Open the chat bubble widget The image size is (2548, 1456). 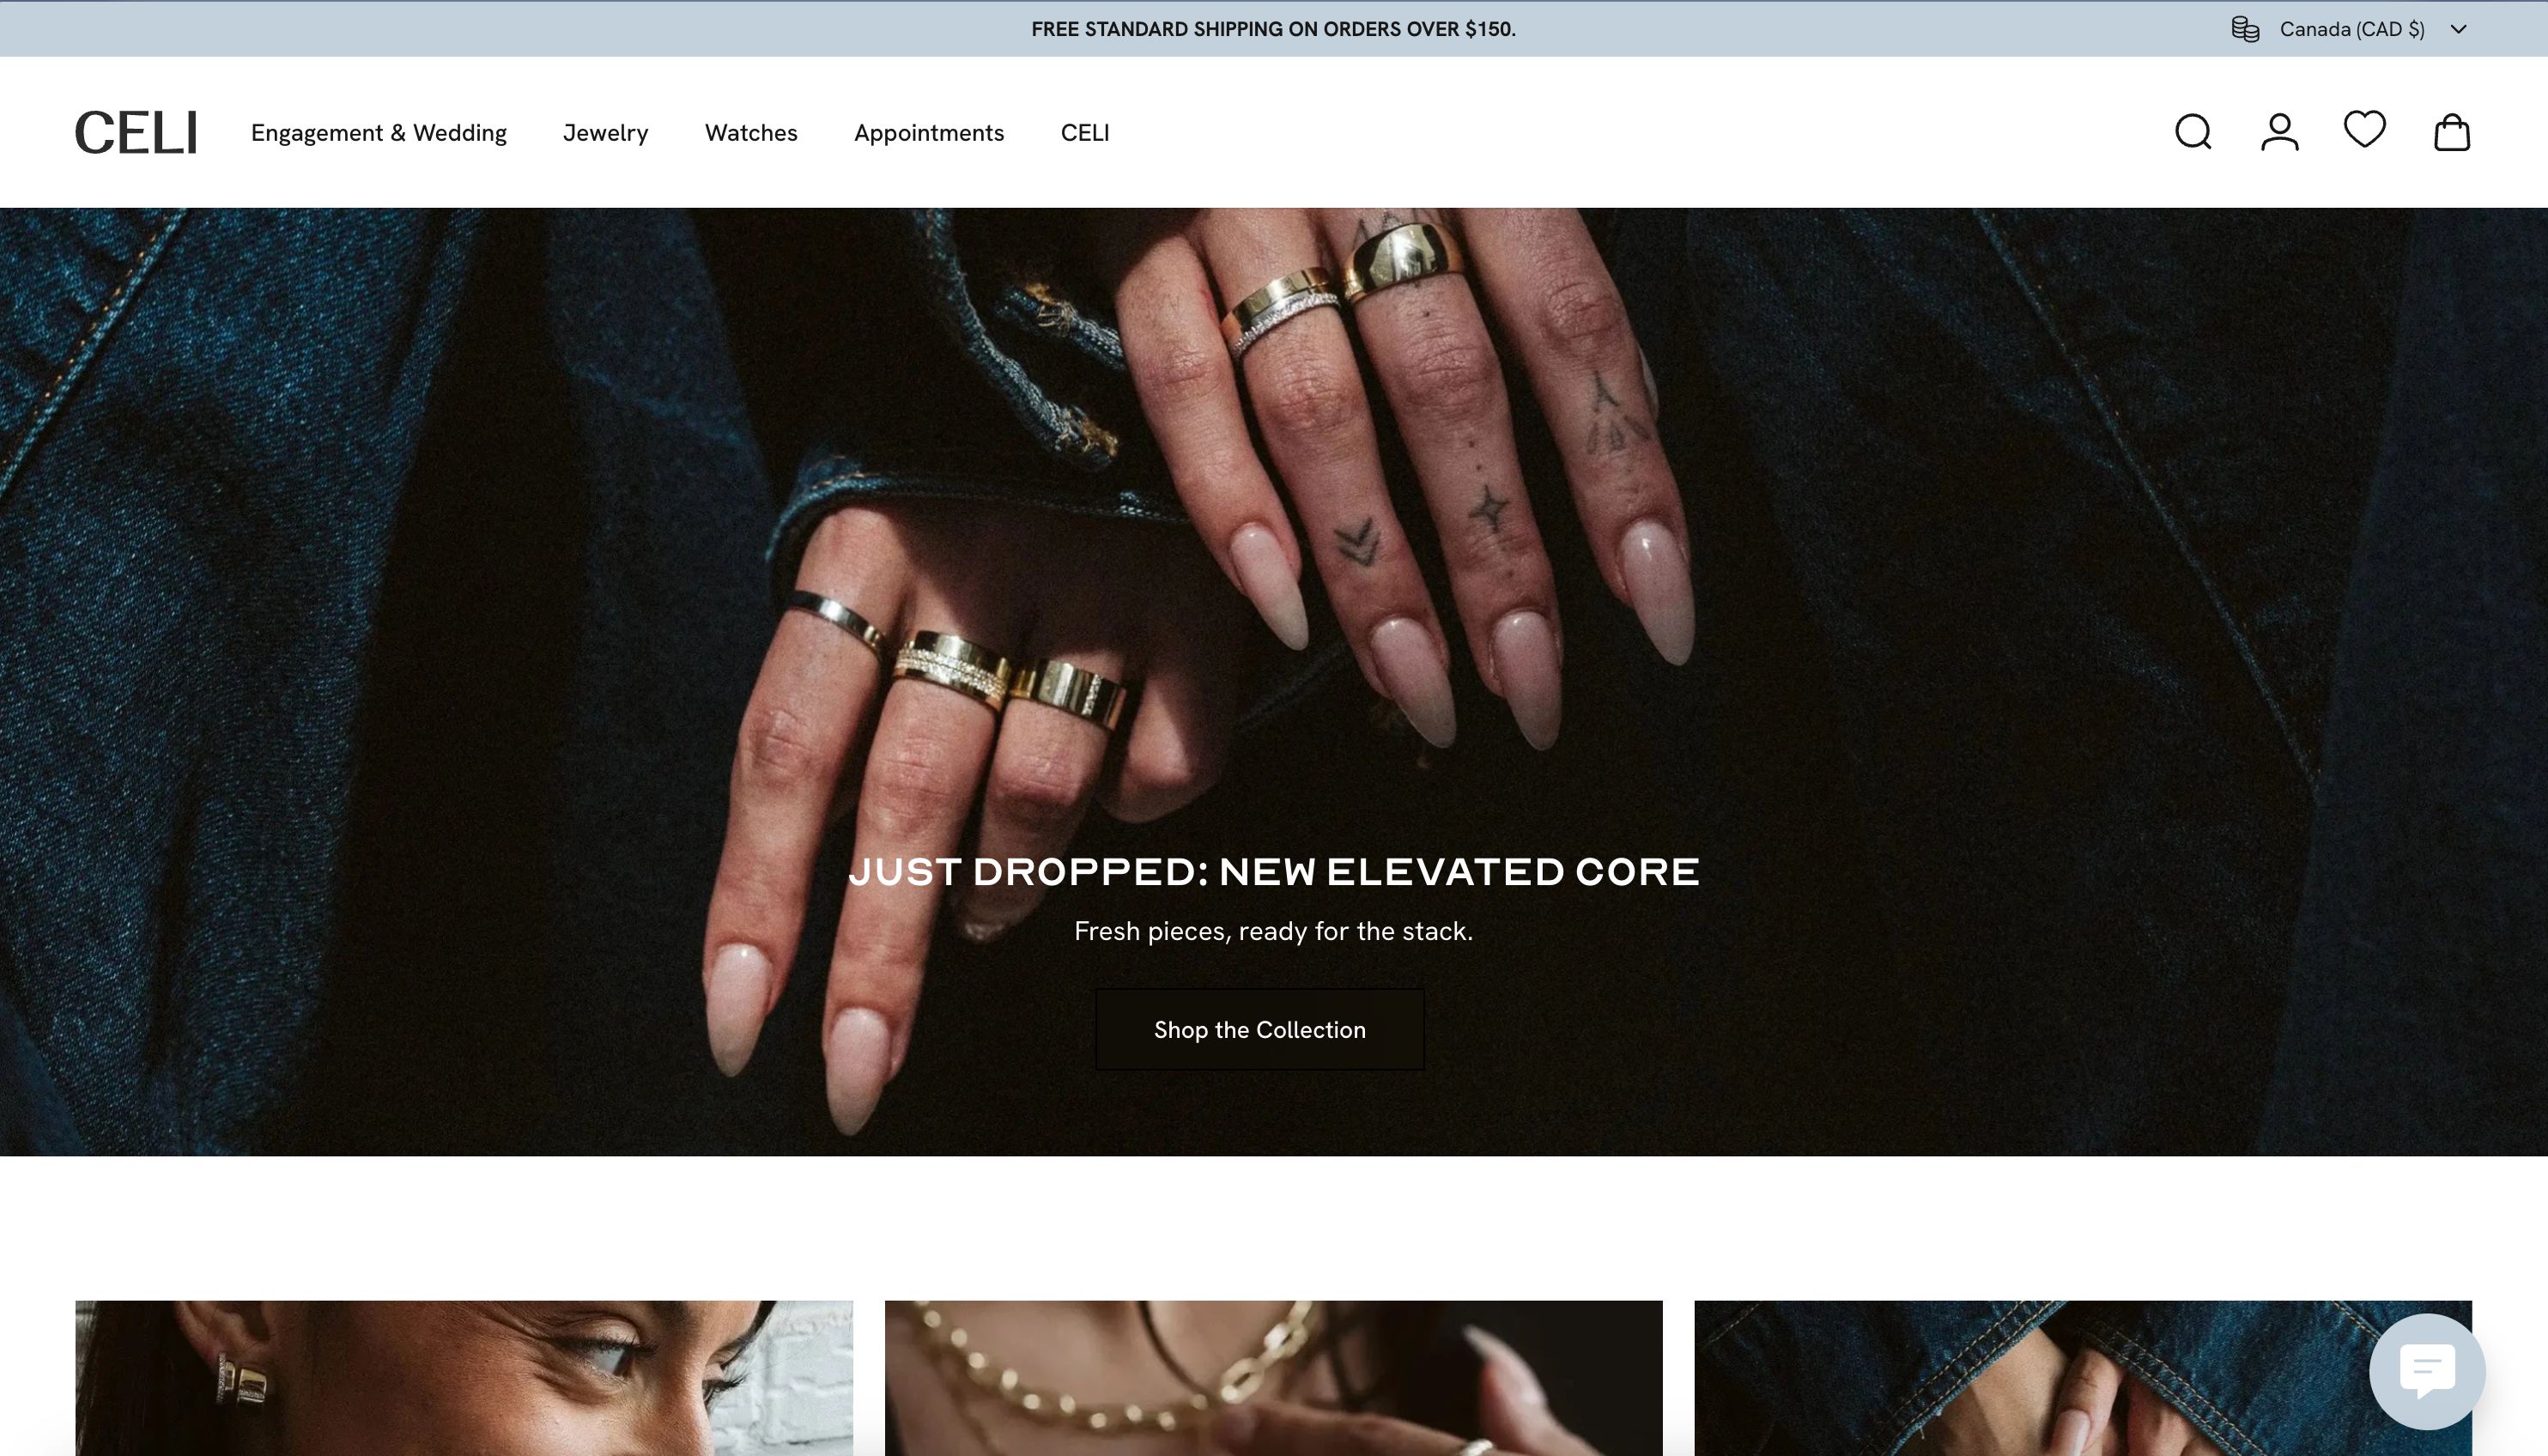coord(2427,1371)
